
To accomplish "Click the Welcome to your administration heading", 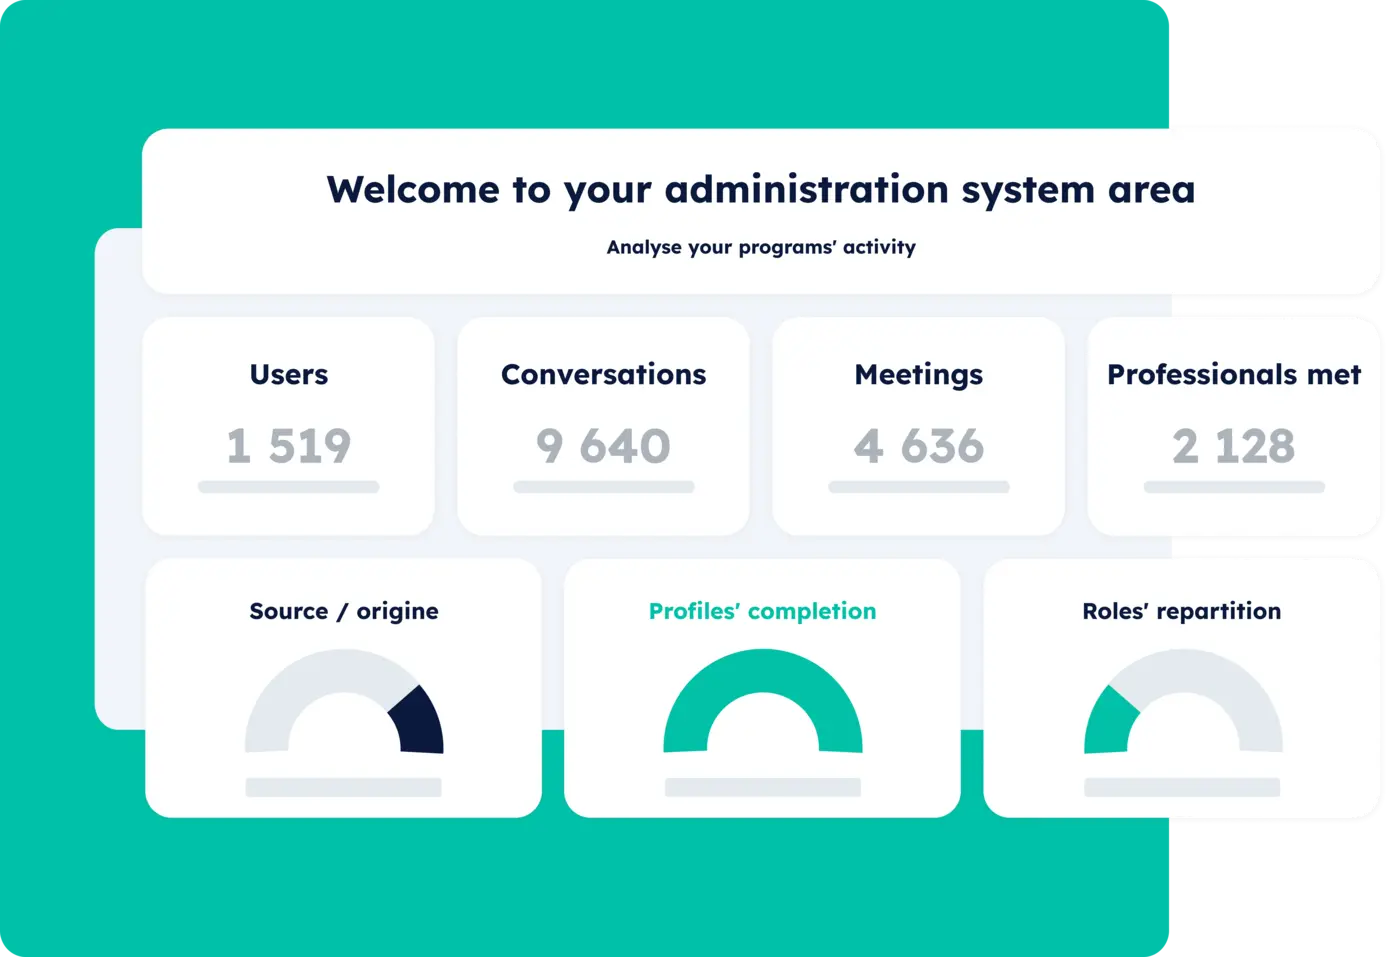I will point(760,189).
